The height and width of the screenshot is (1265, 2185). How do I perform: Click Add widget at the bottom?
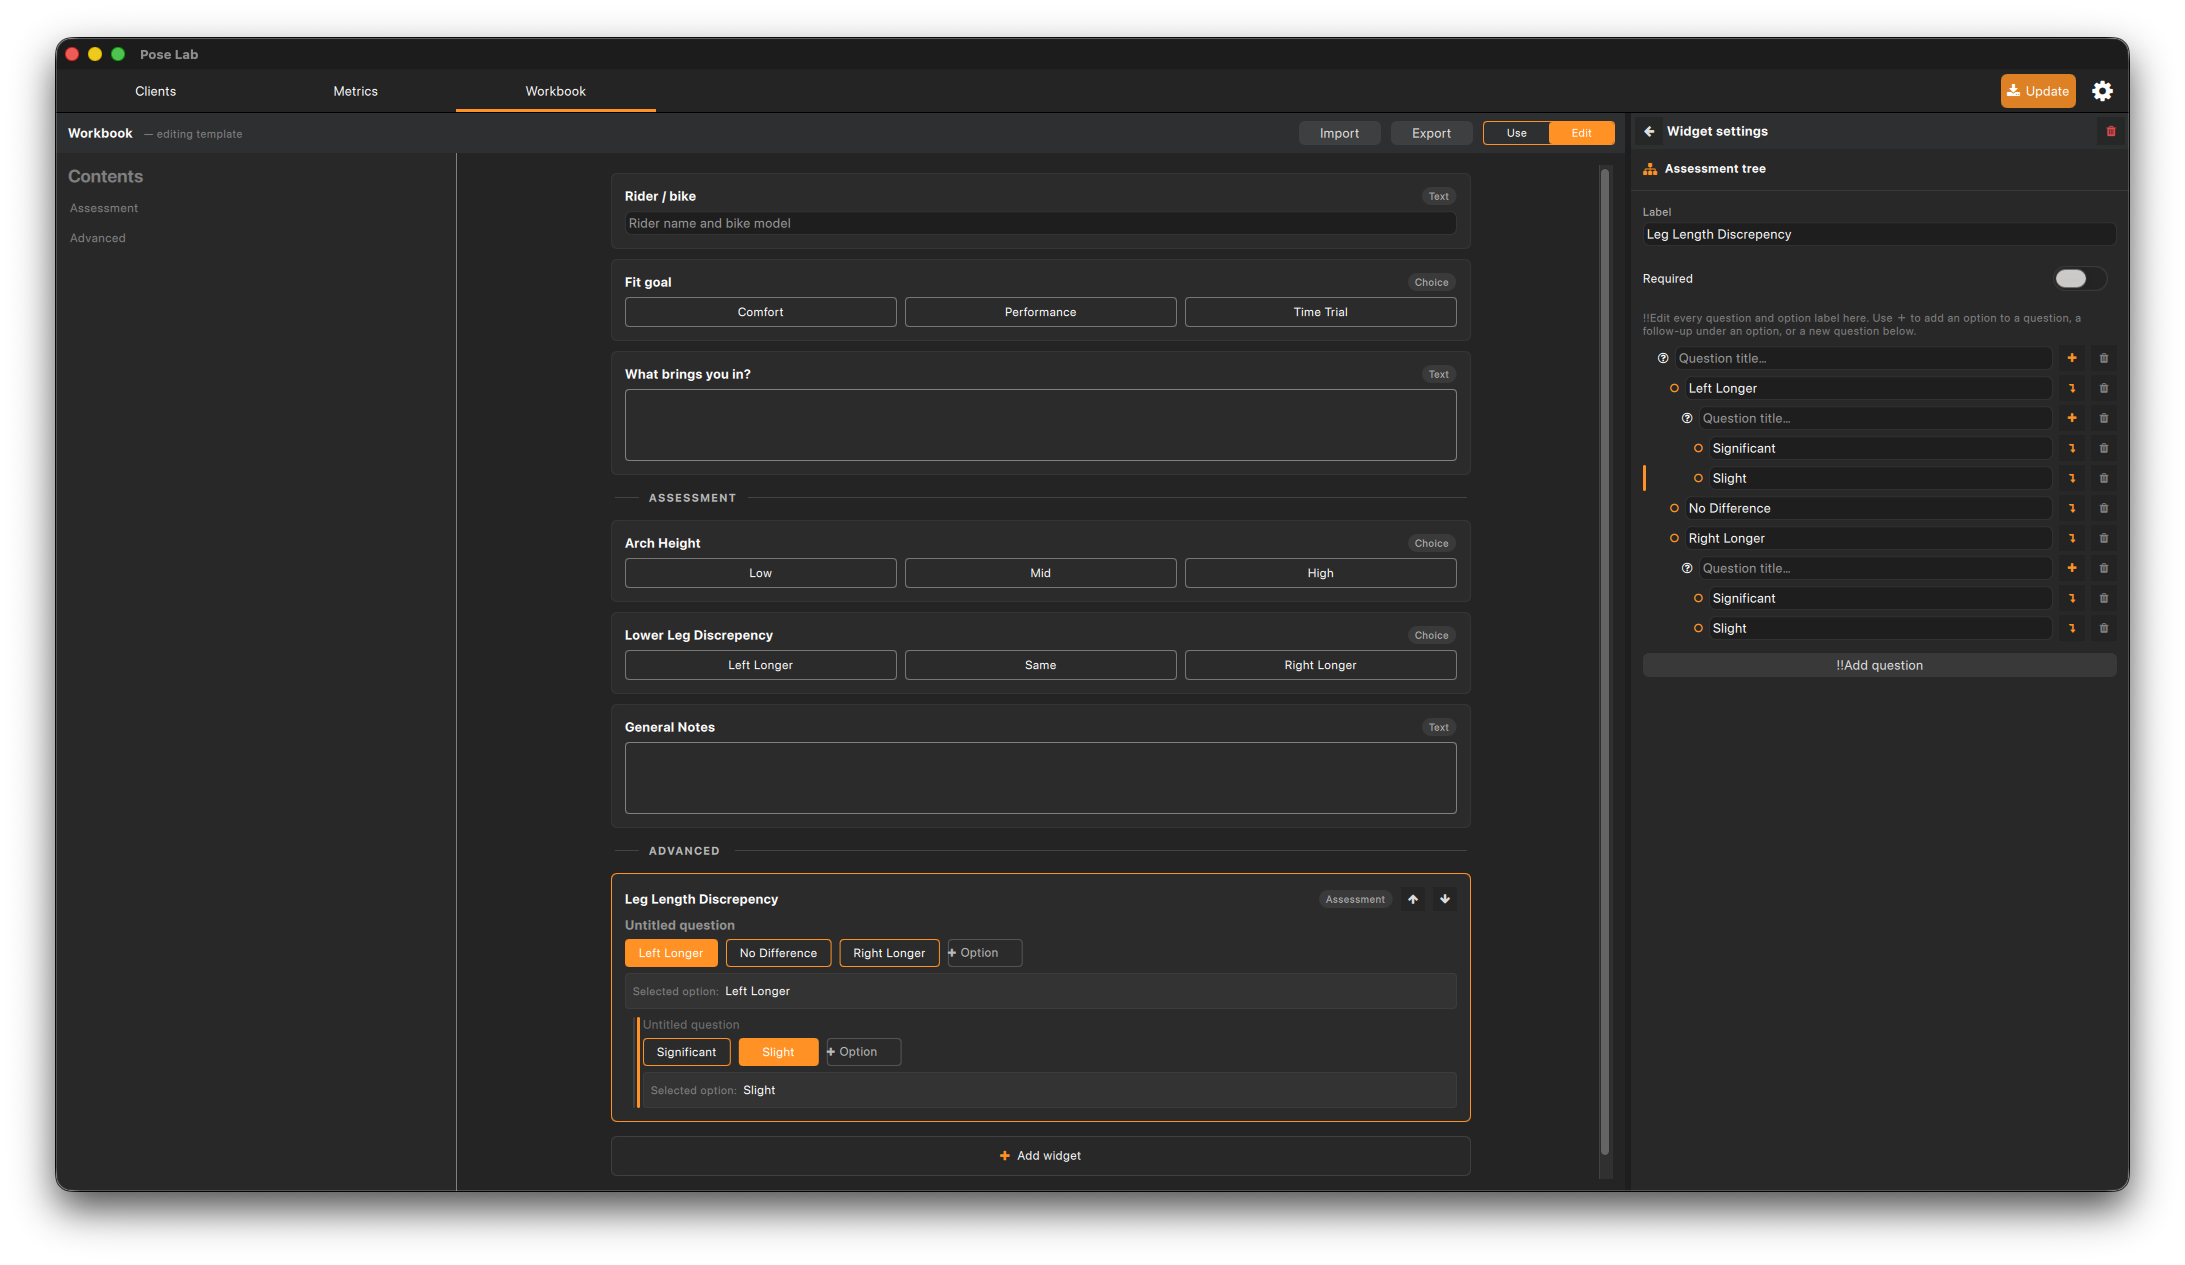click(1040, 1155)
